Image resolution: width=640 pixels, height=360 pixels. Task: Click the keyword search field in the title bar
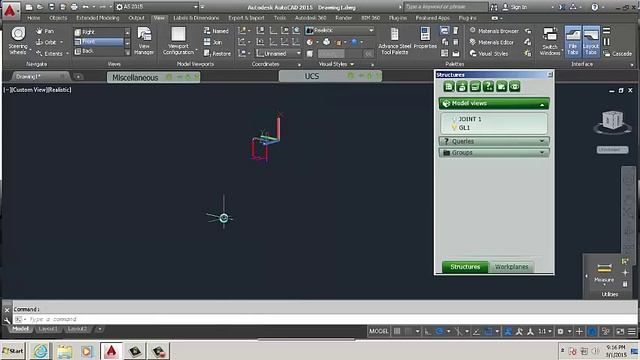click(x=446, y=7)
